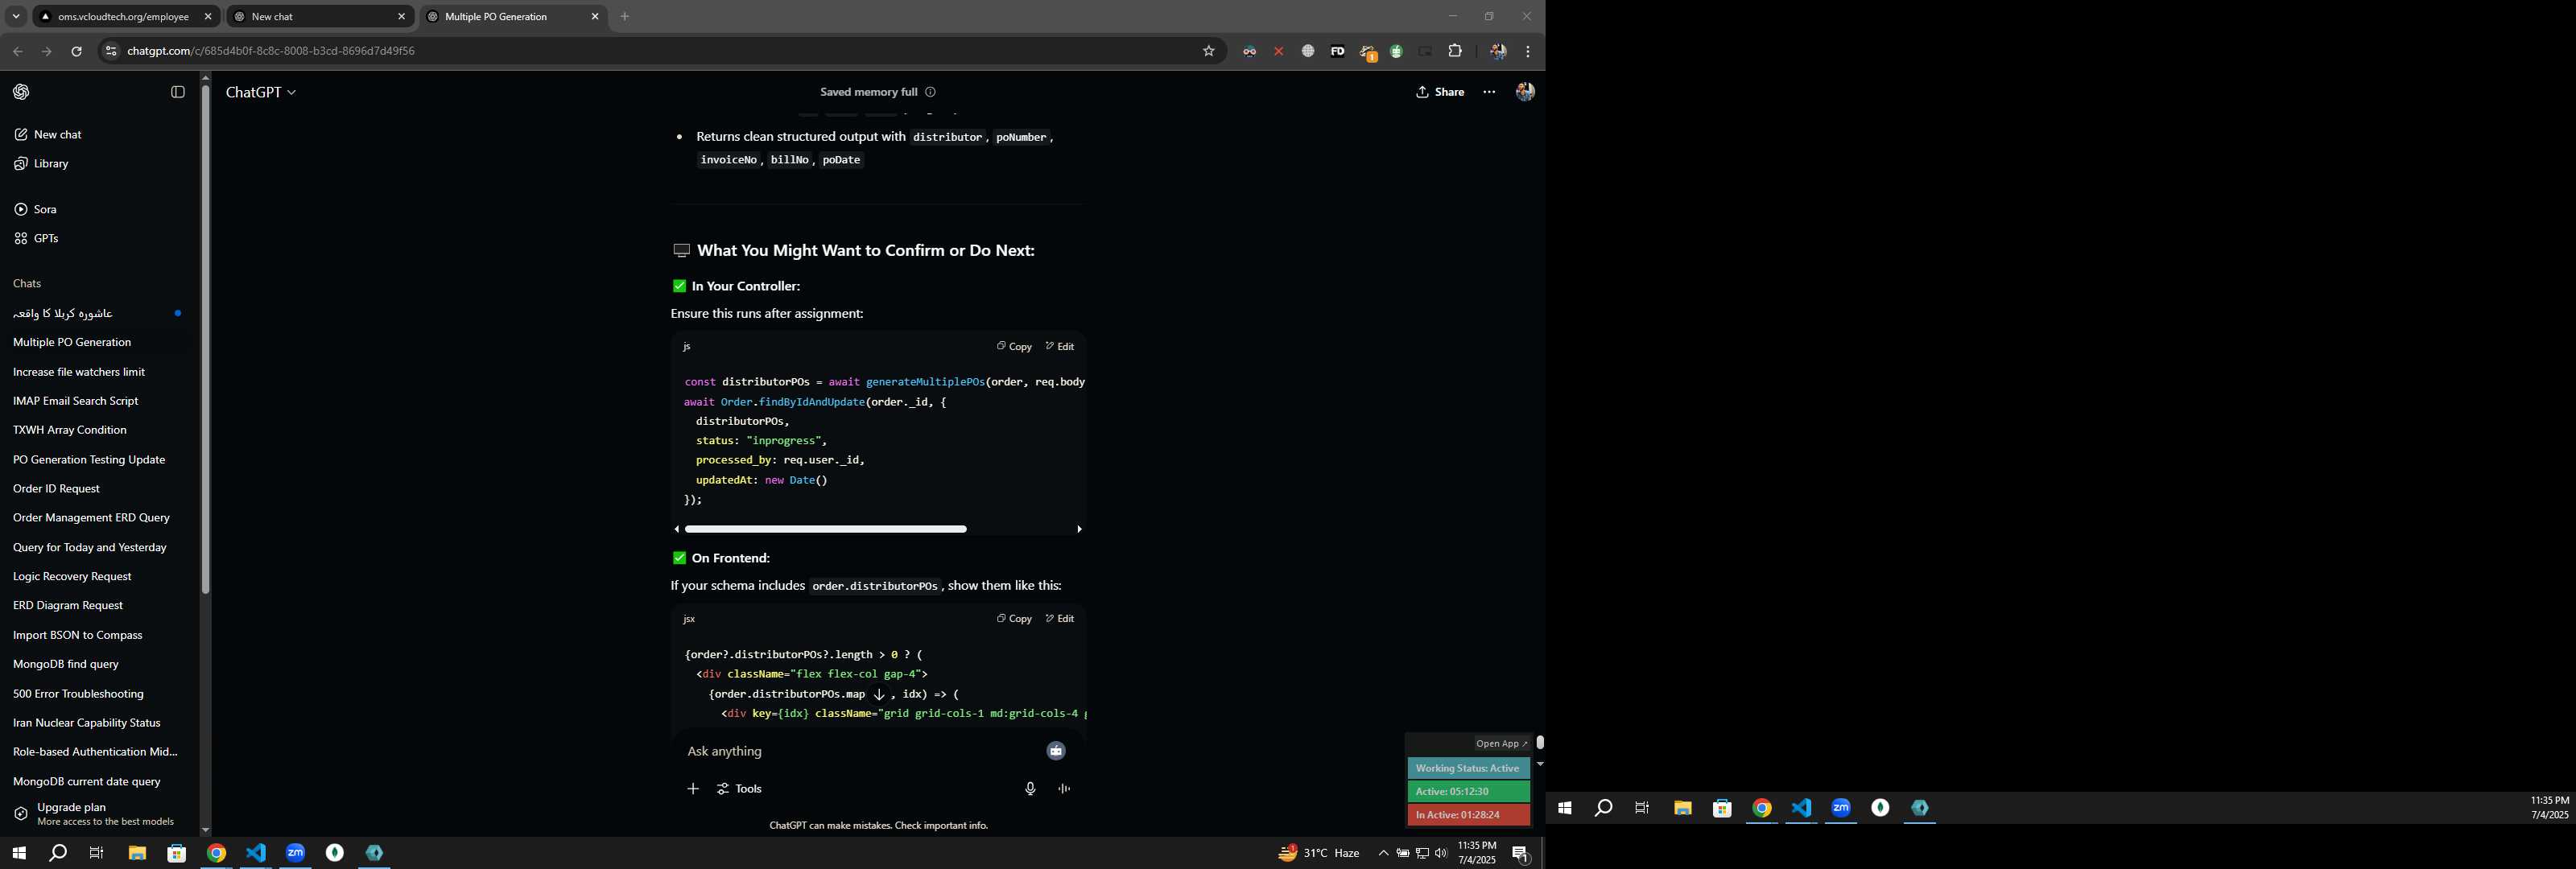This screenshot has width=2576, height=869.
Task: Click the glasses face extension icon
Action: (x=1249, y=51)
